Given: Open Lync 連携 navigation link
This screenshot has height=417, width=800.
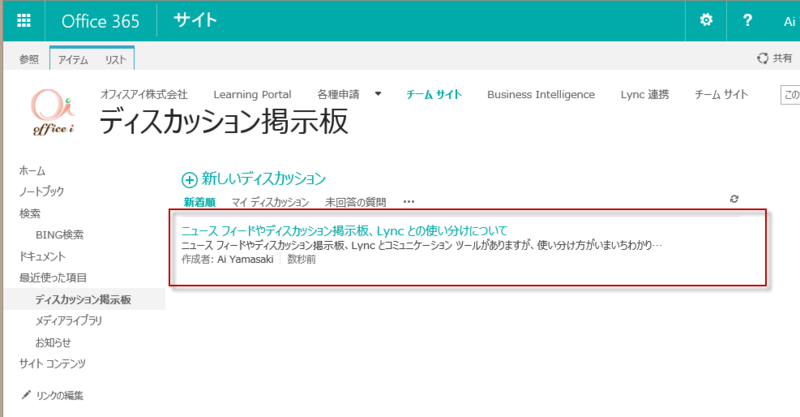Looking at the screenshot, I should [644, 94].
